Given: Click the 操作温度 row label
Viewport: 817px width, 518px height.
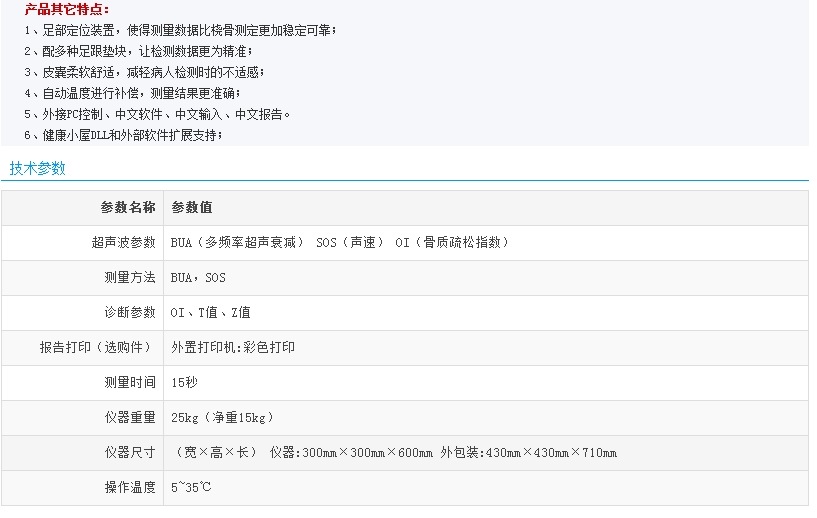Looking at the screenshot, I should coord(130,488).
